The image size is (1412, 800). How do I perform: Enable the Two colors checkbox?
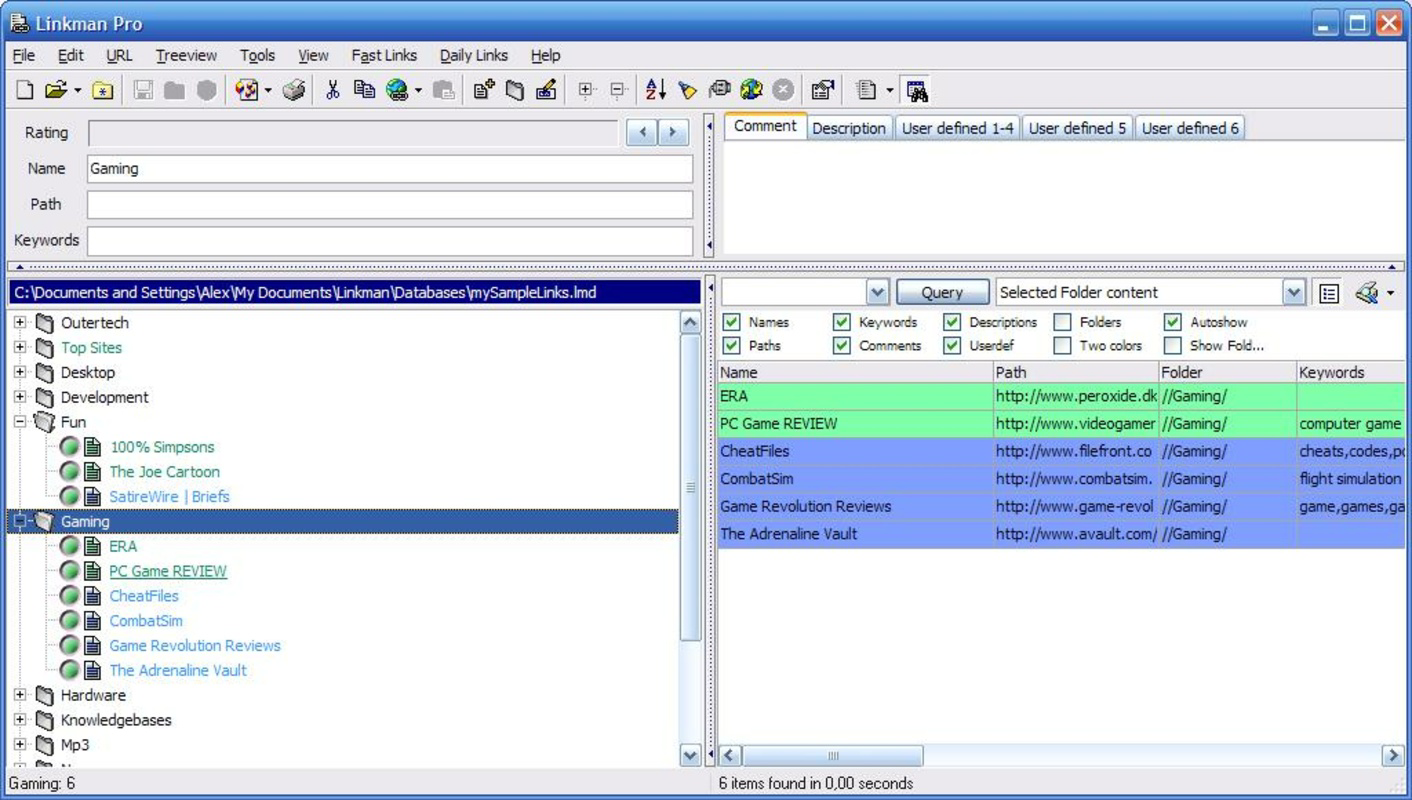tap(1062, 345)
